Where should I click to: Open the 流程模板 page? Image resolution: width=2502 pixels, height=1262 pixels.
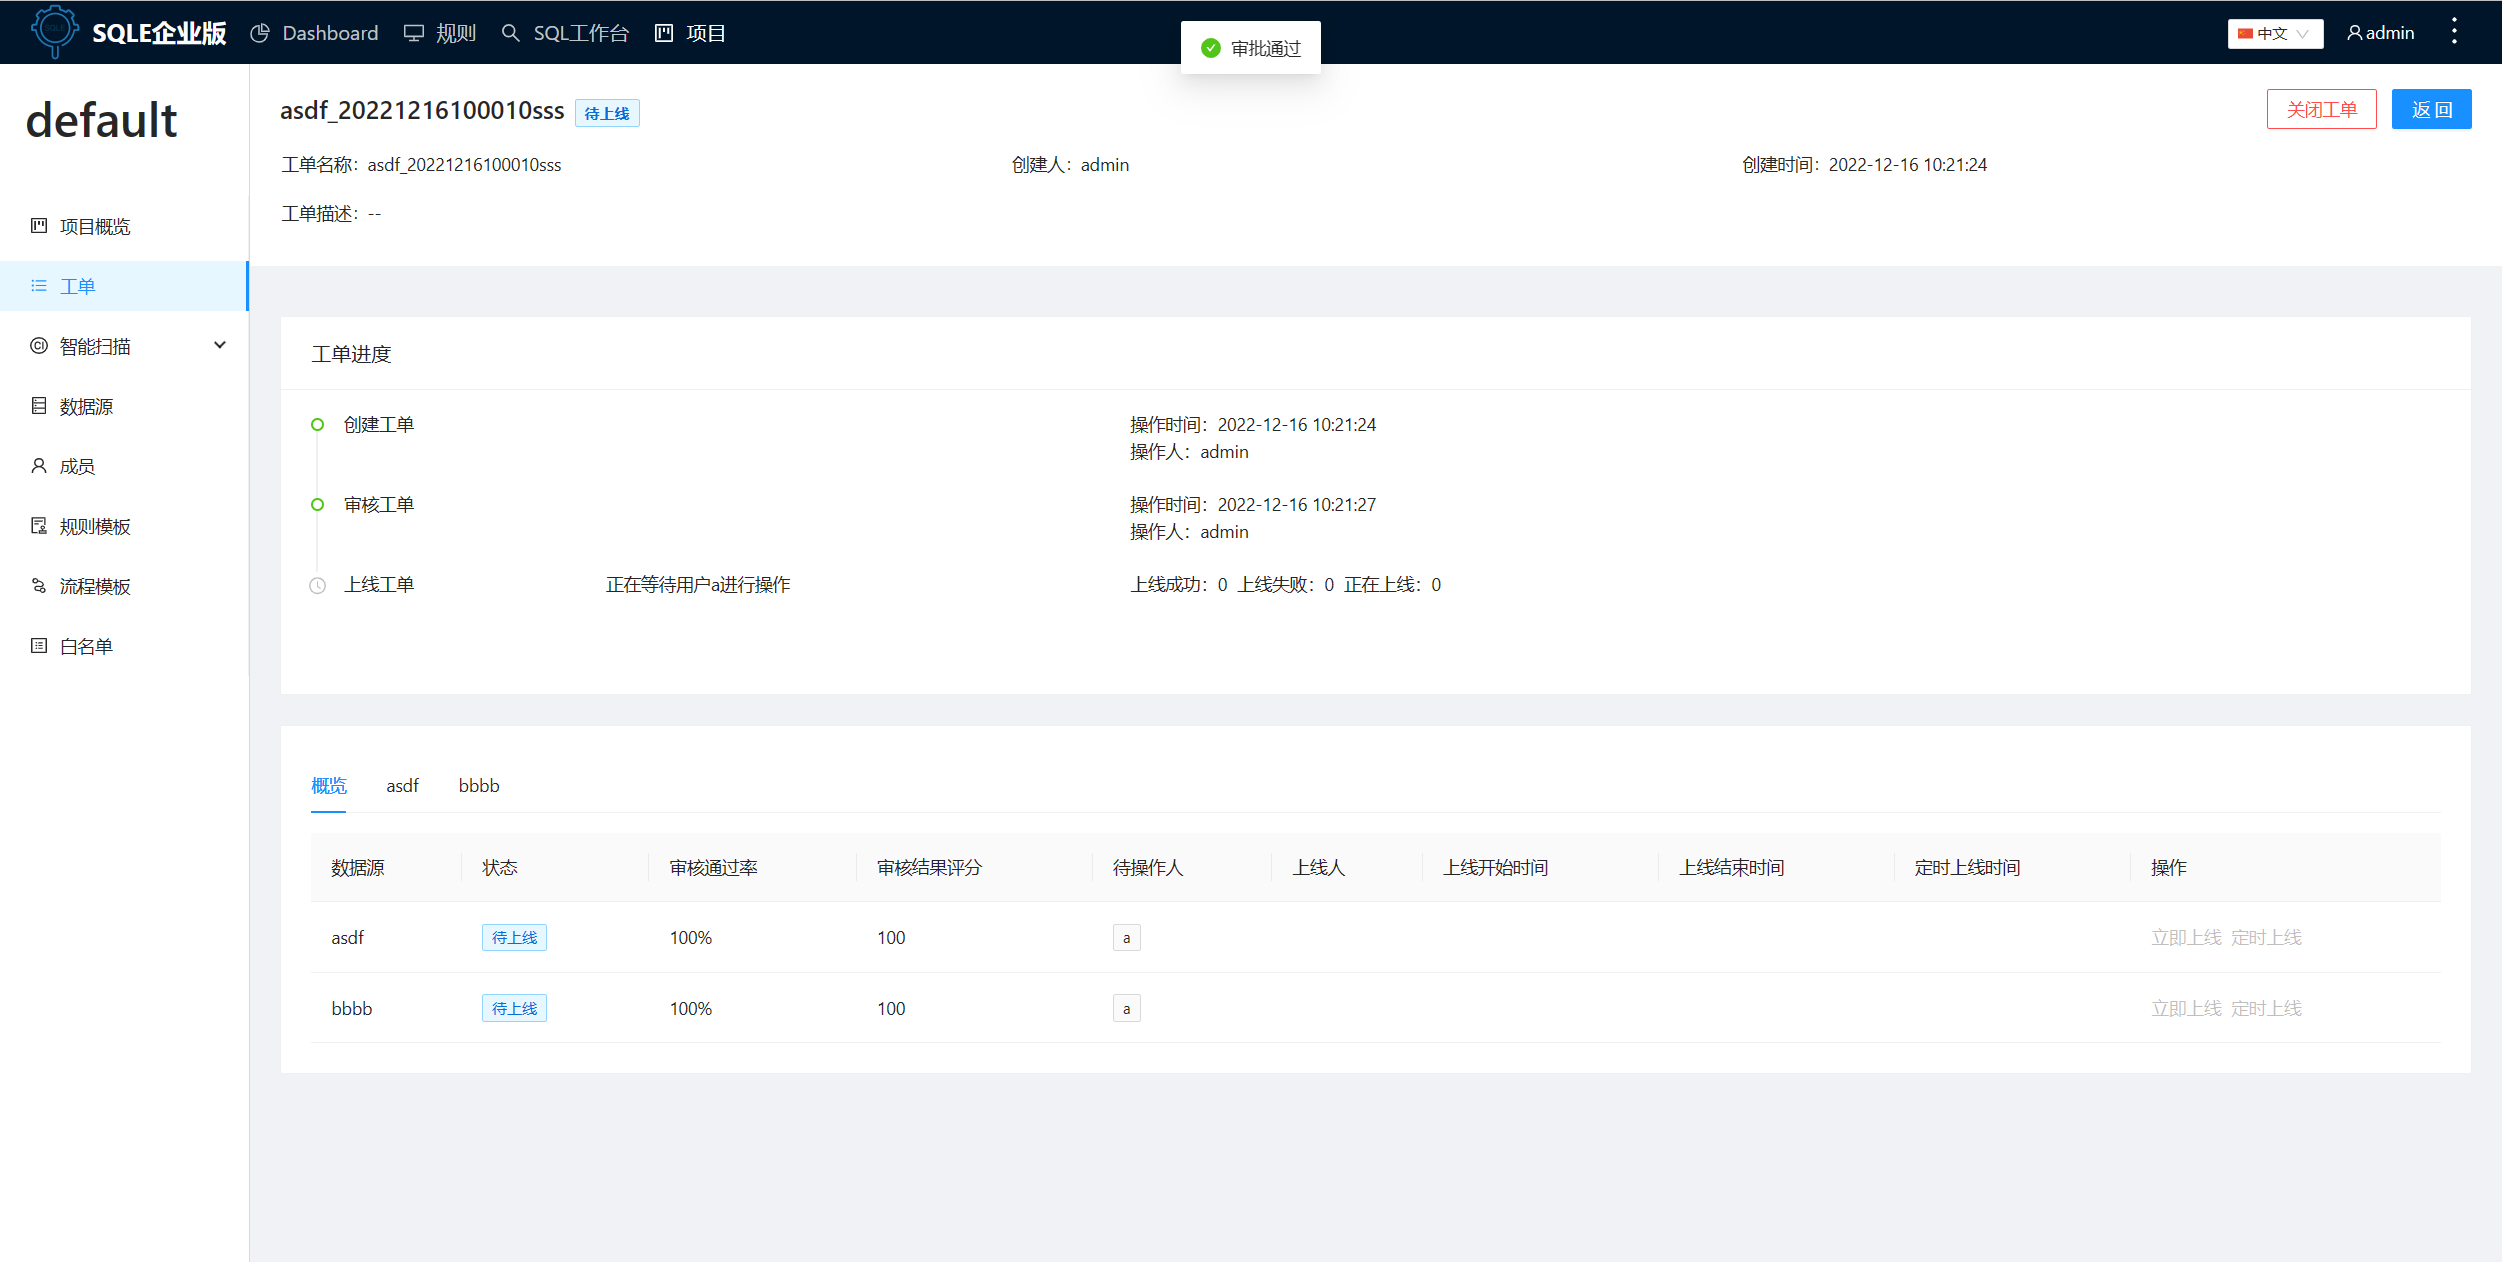tap(95, 585)
